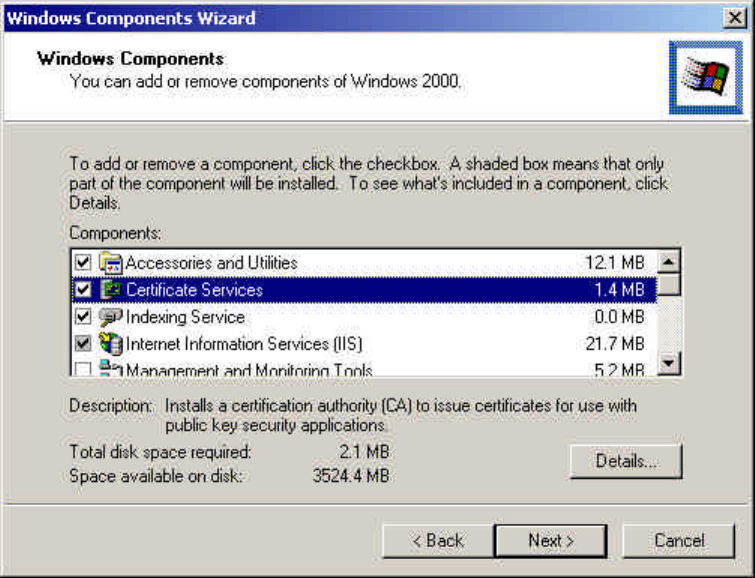
Task: Go to the previous page with Back
Action: click(x=438, y=541)
